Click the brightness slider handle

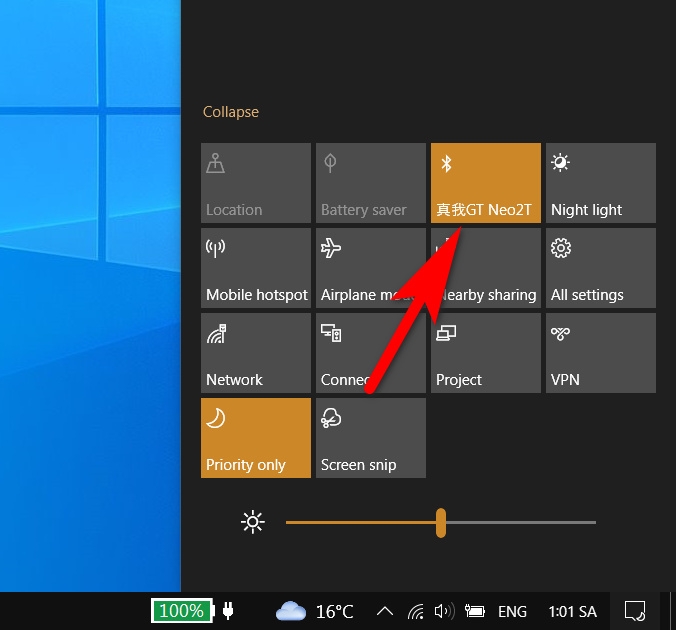click(x=441, y=523)
